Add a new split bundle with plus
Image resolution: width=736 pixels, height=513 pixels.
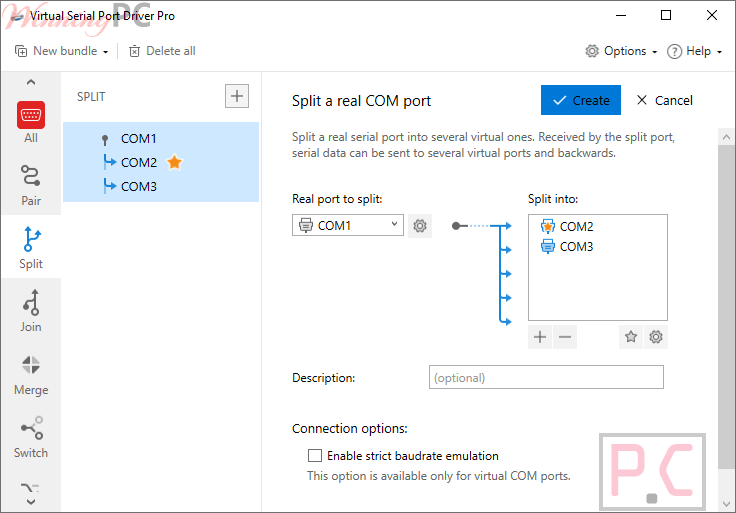click(237, 96)
